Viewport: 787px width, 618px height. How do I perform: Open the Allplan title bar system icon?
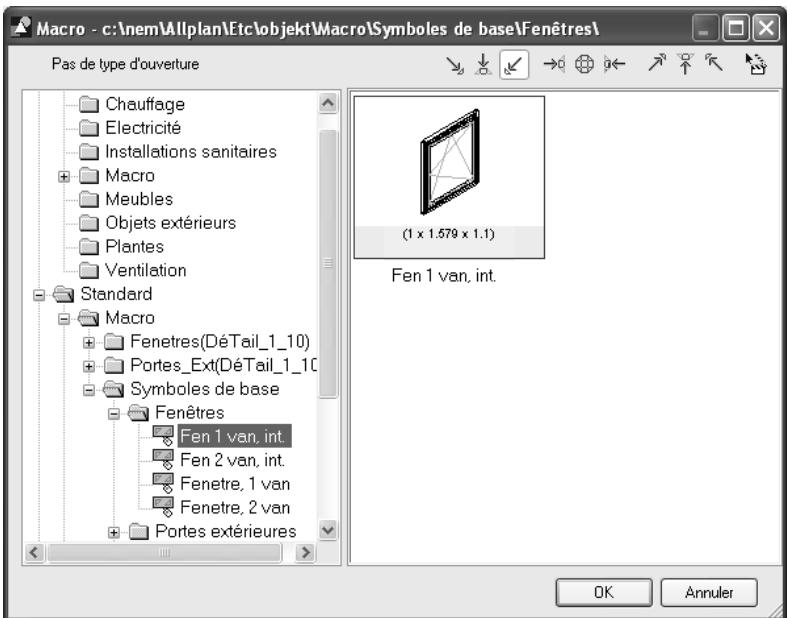(21, 28)
